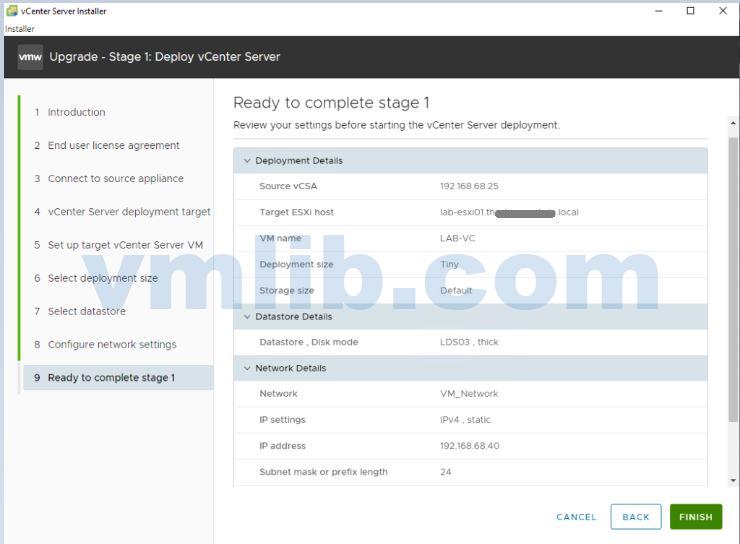Select Source vCSA value 192.168.68.25
This screenshot has height=544, width=740.
point(469,186)
